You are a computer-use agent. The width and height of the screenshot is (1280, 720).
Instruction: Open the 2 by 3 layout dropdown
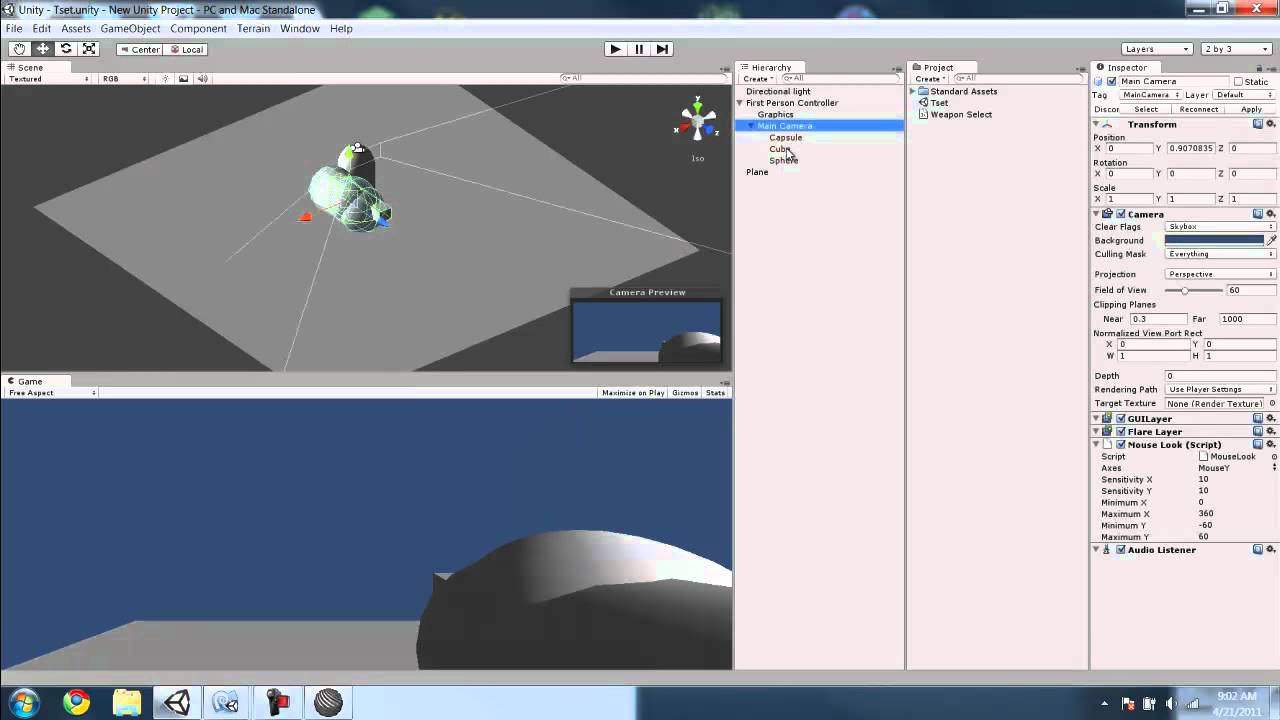[x=1237, y=49]
